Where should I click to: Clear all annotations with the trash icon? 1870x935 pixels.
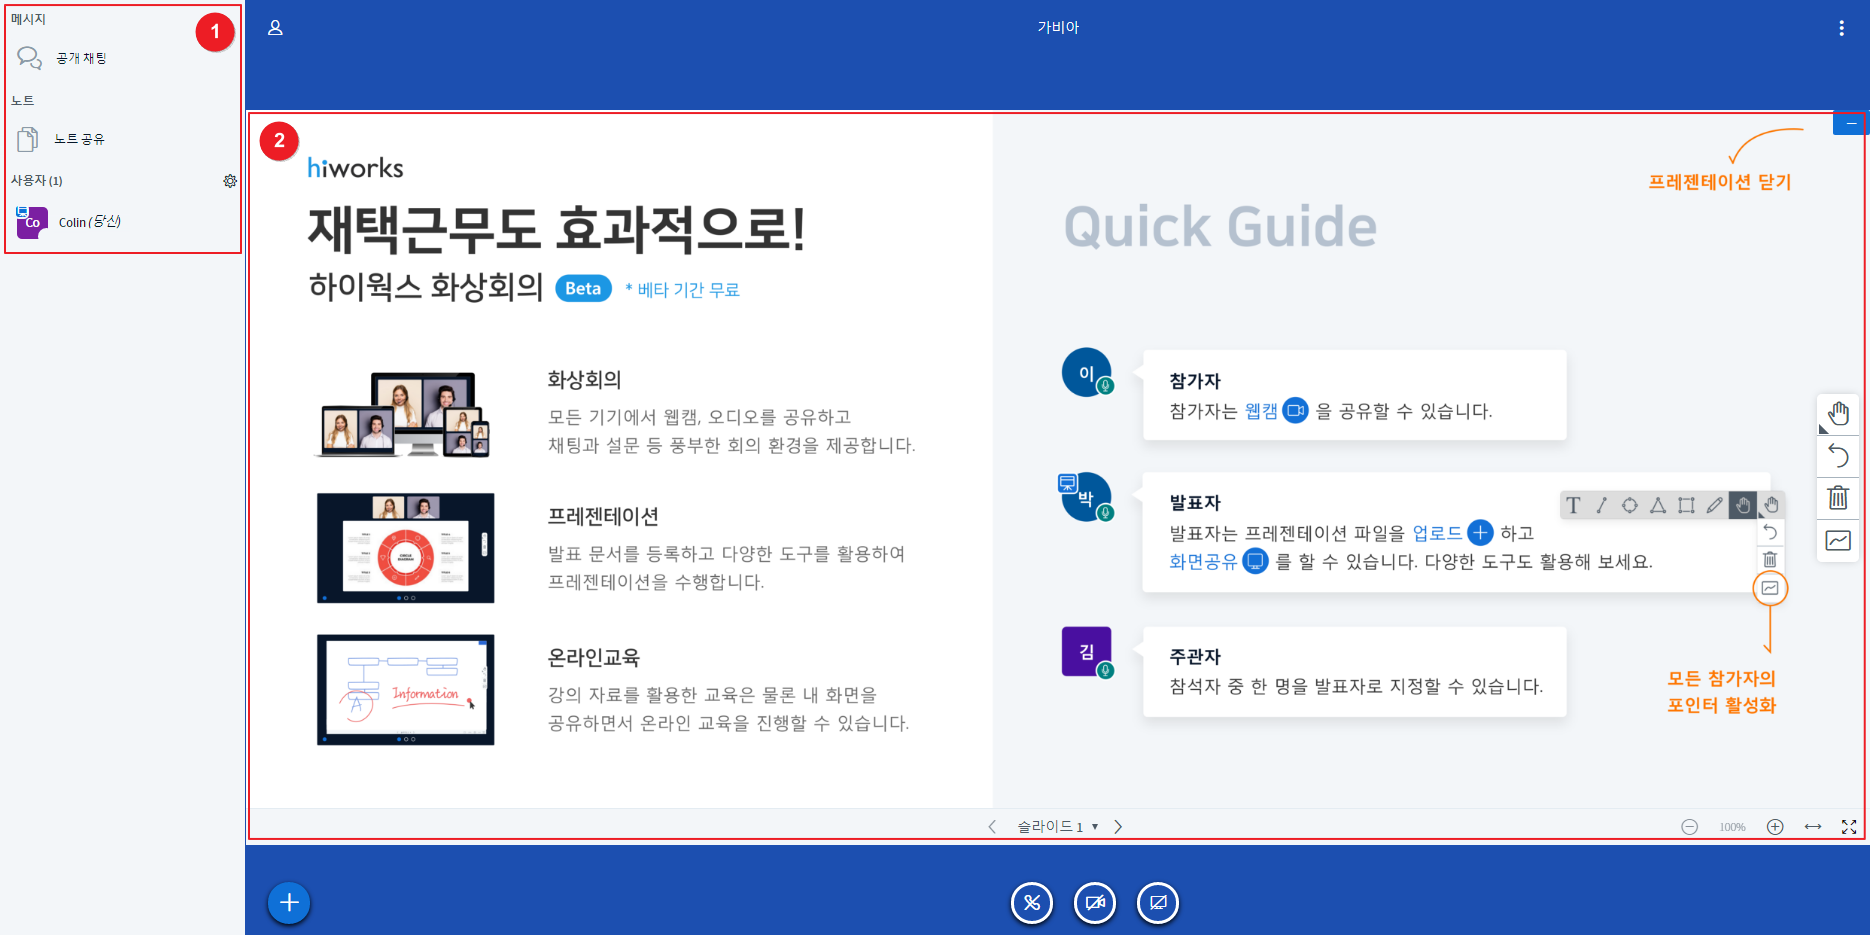[x=1838, y=498]
